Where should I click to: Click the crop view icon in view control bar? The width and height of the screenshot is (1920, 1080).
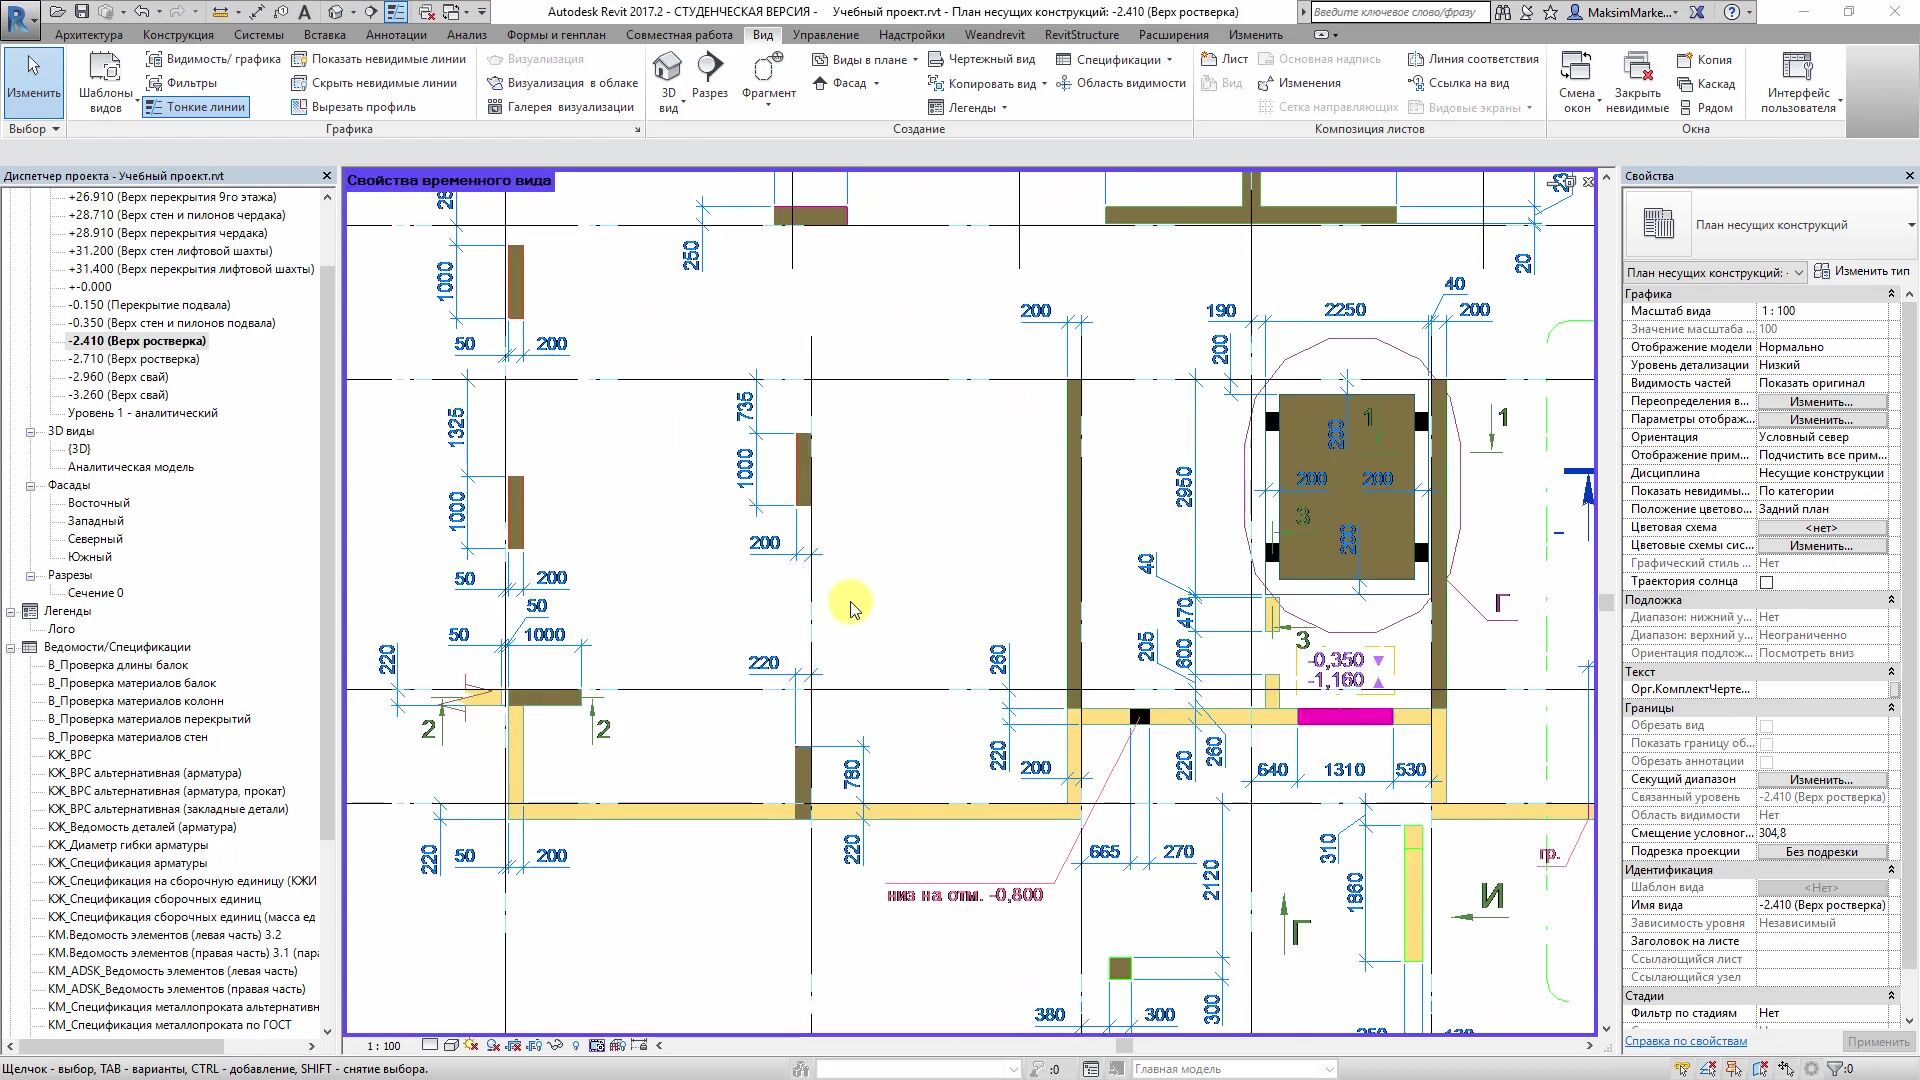click(513, 1046)
